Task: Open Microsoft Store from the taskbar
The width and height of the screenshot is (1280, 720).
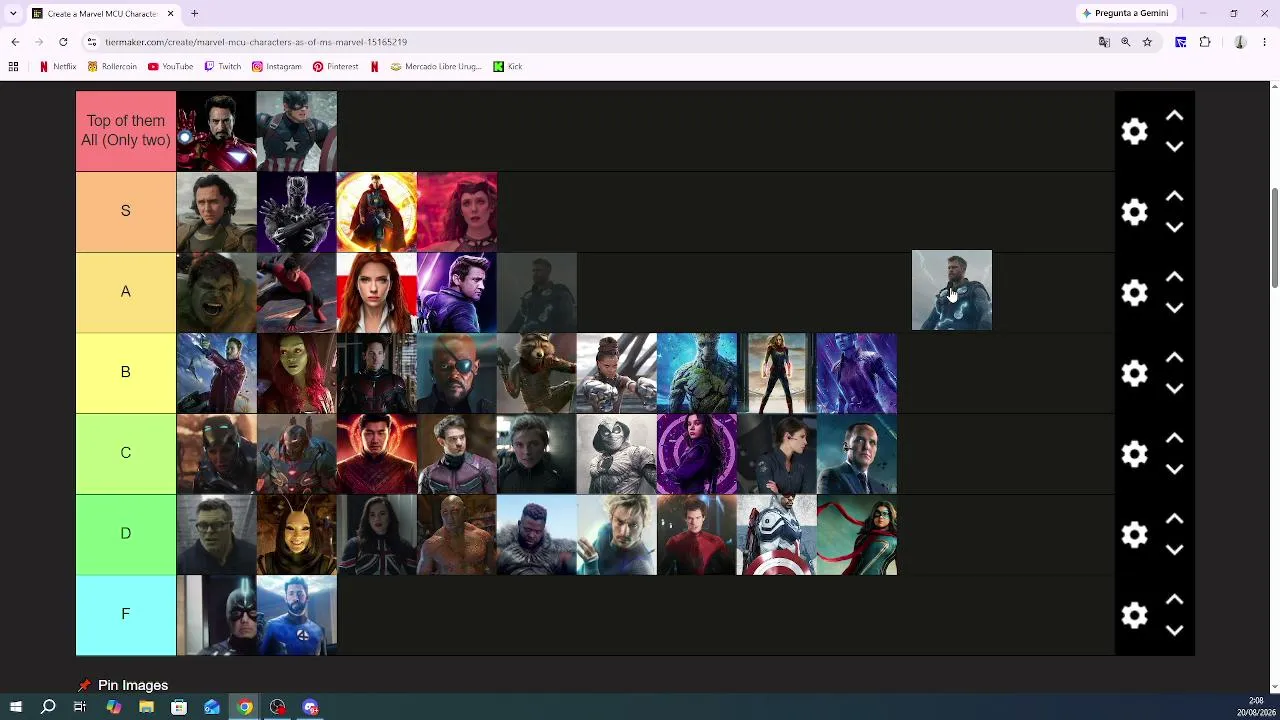Action: pyautogui.click(x=179, y=707)
